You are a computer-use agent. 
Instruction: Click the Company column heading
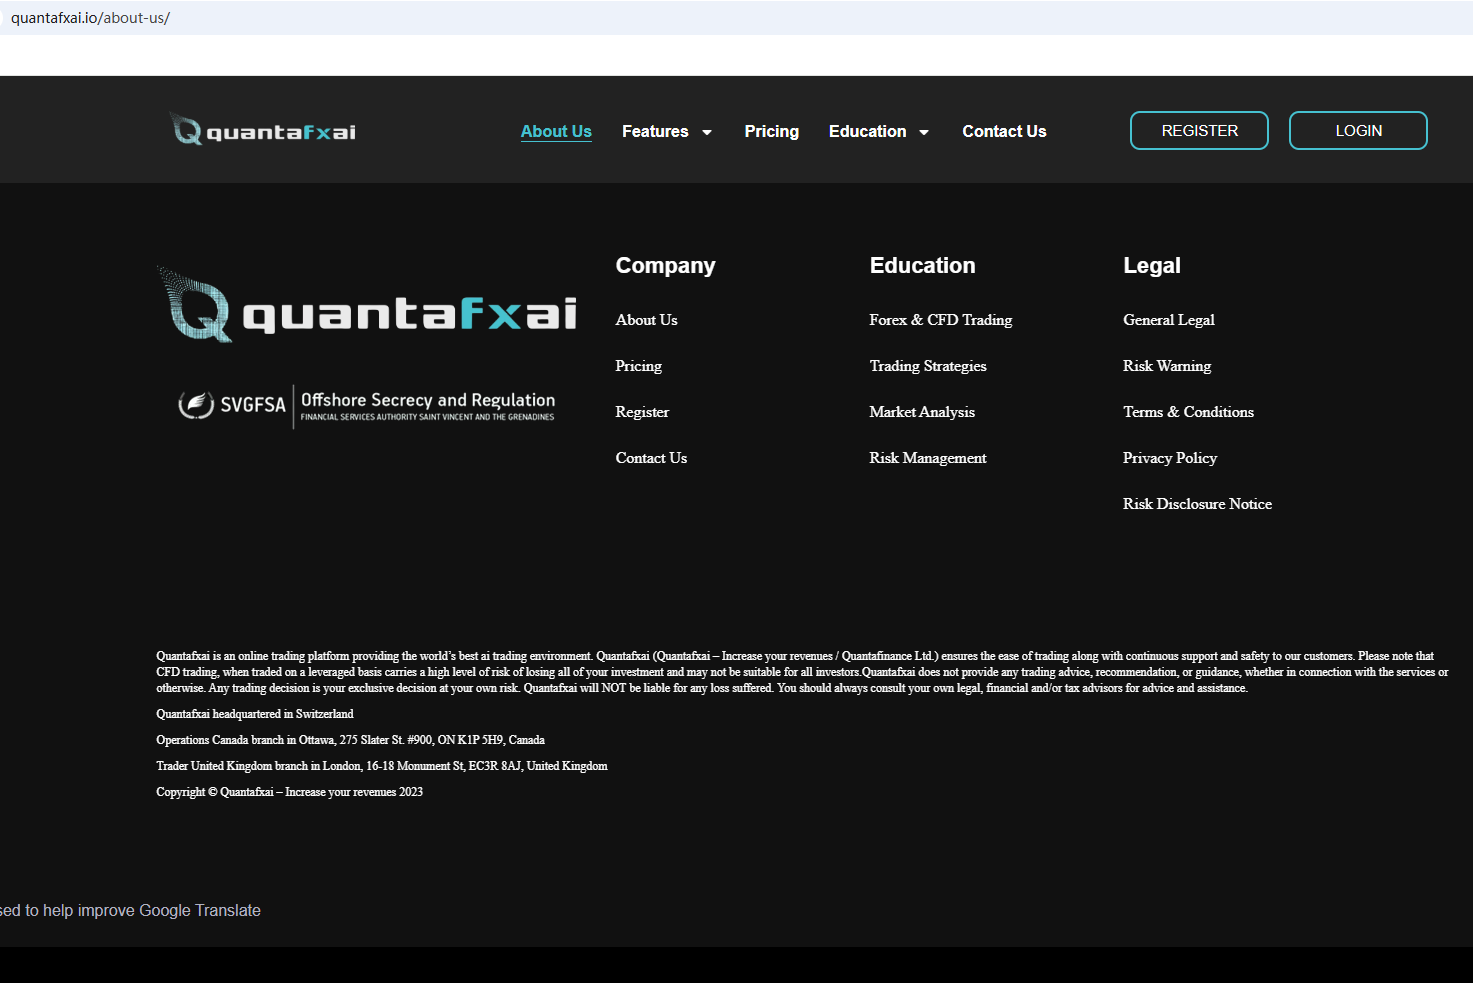point(665,266)
